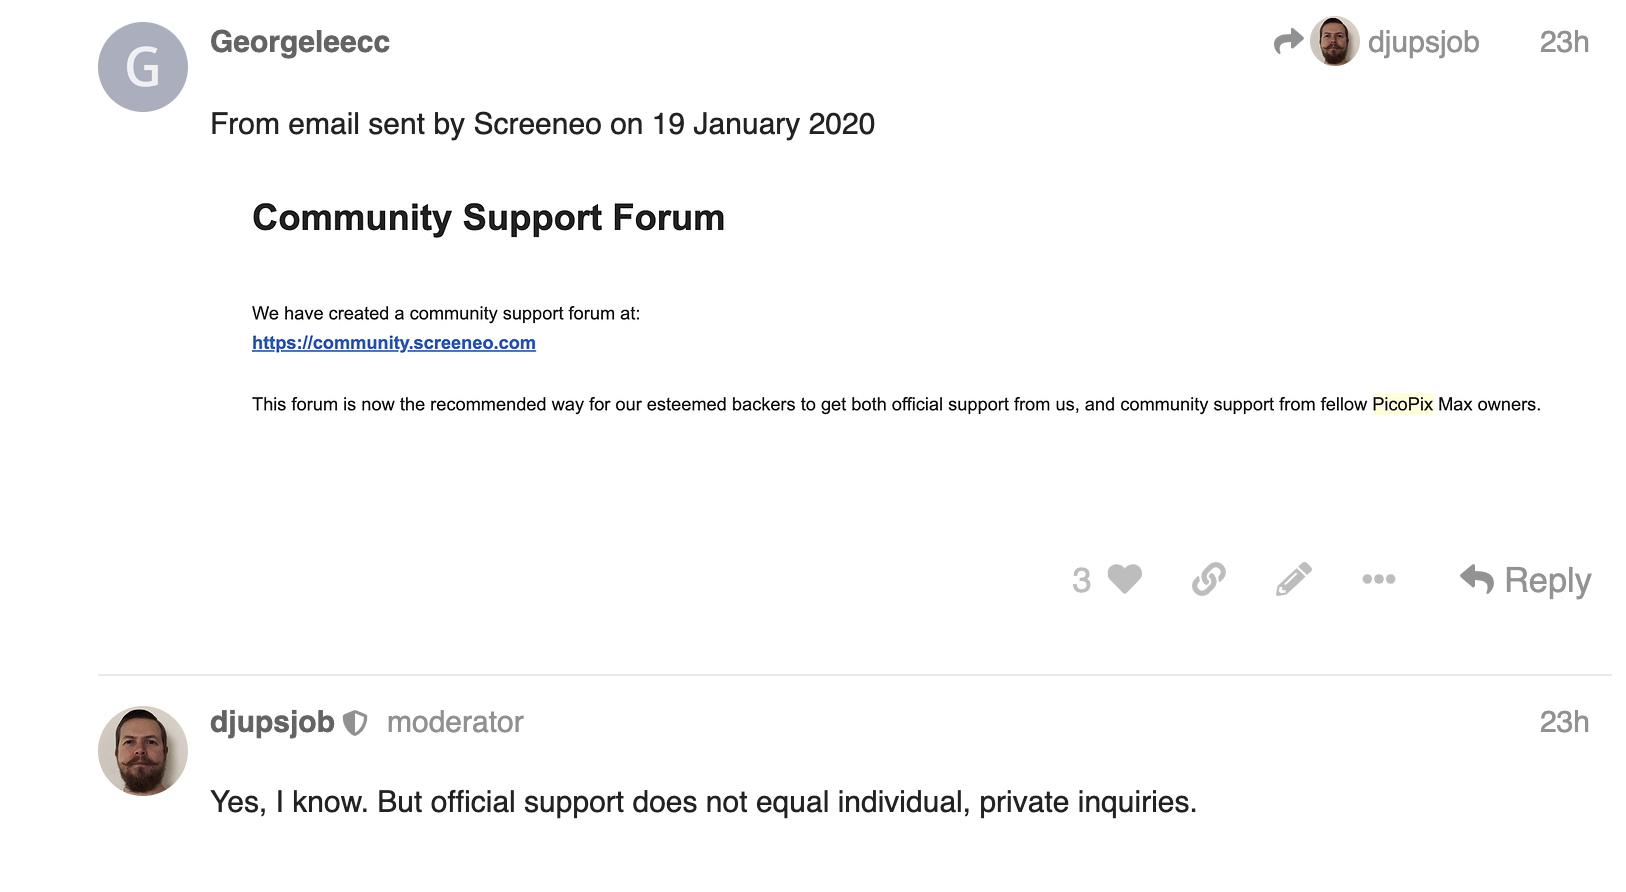1626x892 pixels.
Task: Copy post link using the chain icon
Action: coord(1209,579)
